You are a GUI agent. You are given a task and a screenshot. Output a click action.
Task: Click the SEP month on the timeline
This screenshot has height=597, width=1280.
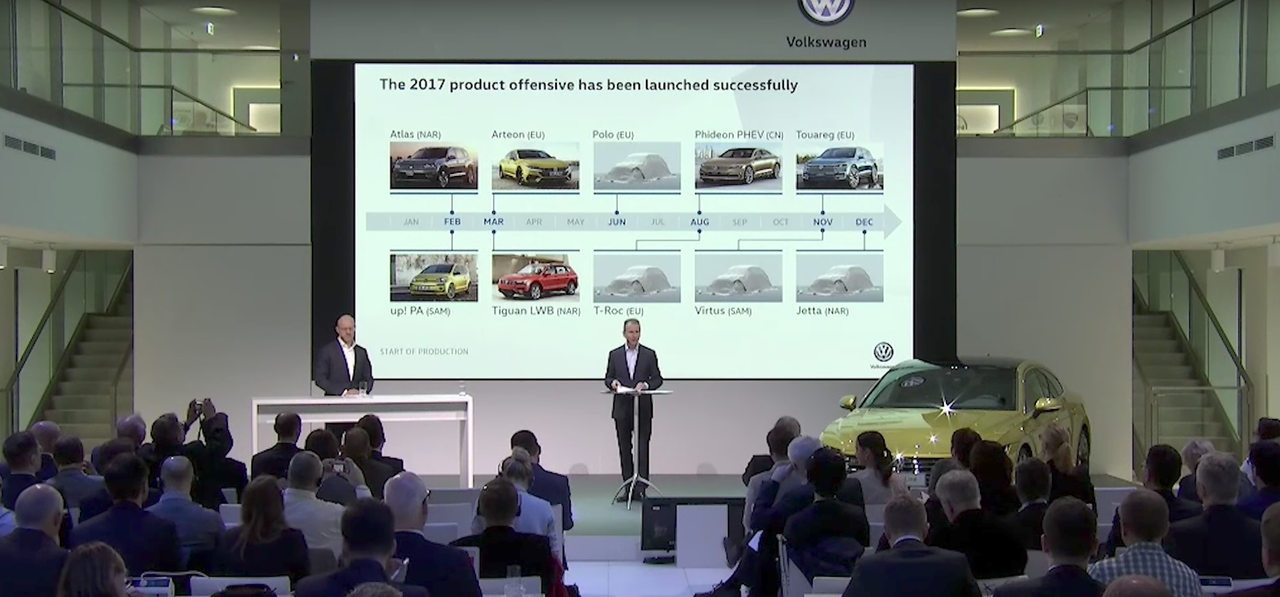pyautogui.click(x=740, y=222)
